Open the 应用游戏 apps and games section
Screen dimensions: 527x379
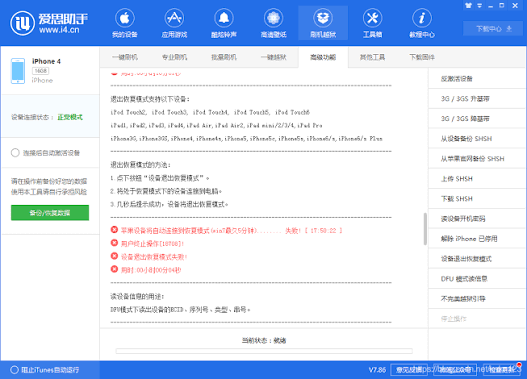click(x=174, y=23)
